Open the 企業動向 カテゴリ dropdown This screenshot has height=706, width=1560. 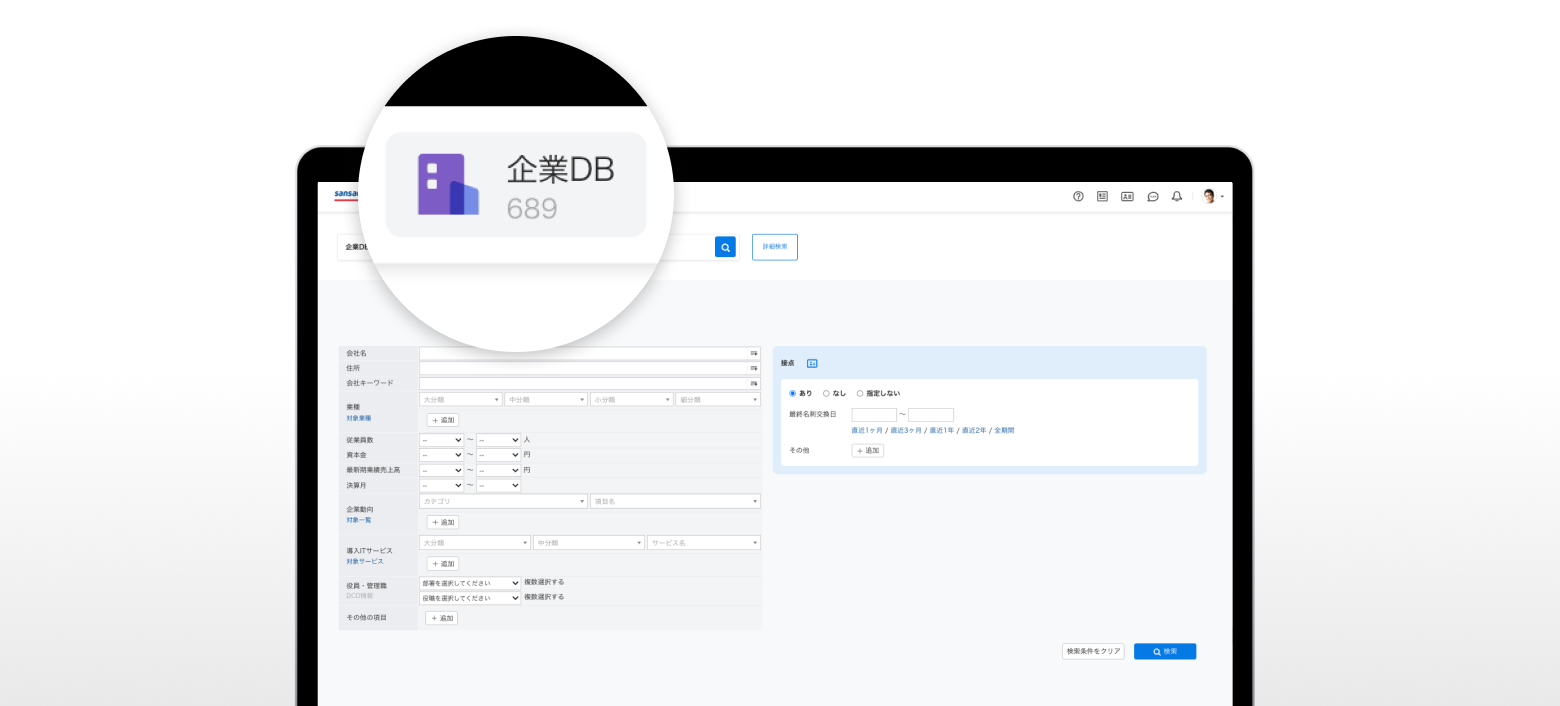504,501
